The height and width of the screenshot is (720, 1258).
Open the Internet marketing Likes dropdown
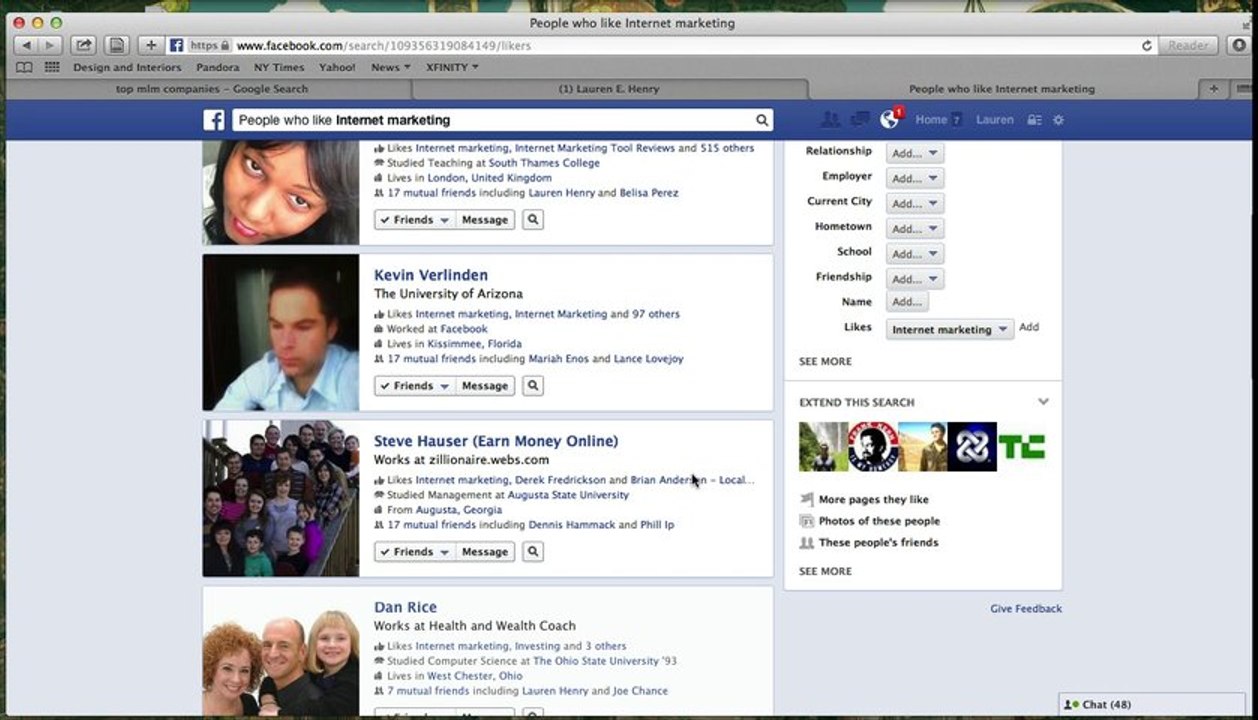tap(950, 329)
